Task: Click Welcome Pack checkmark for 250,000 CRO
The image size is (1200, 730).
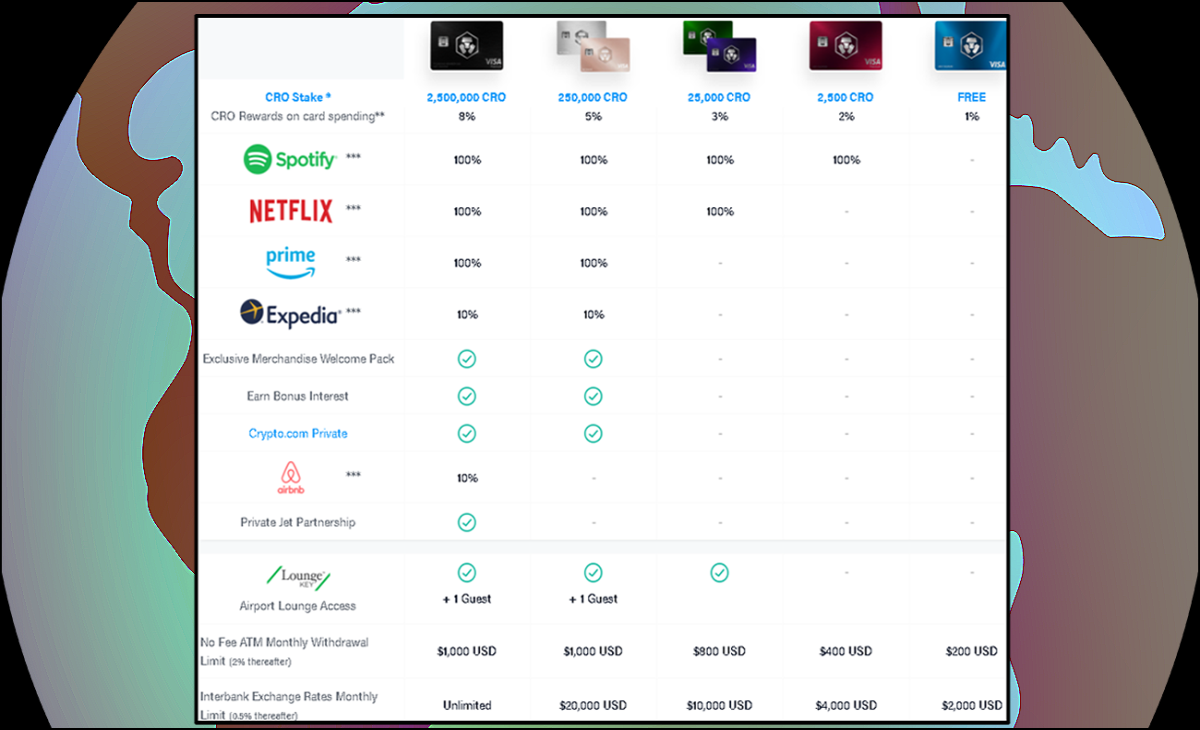Action: click(x=593, y=359)
